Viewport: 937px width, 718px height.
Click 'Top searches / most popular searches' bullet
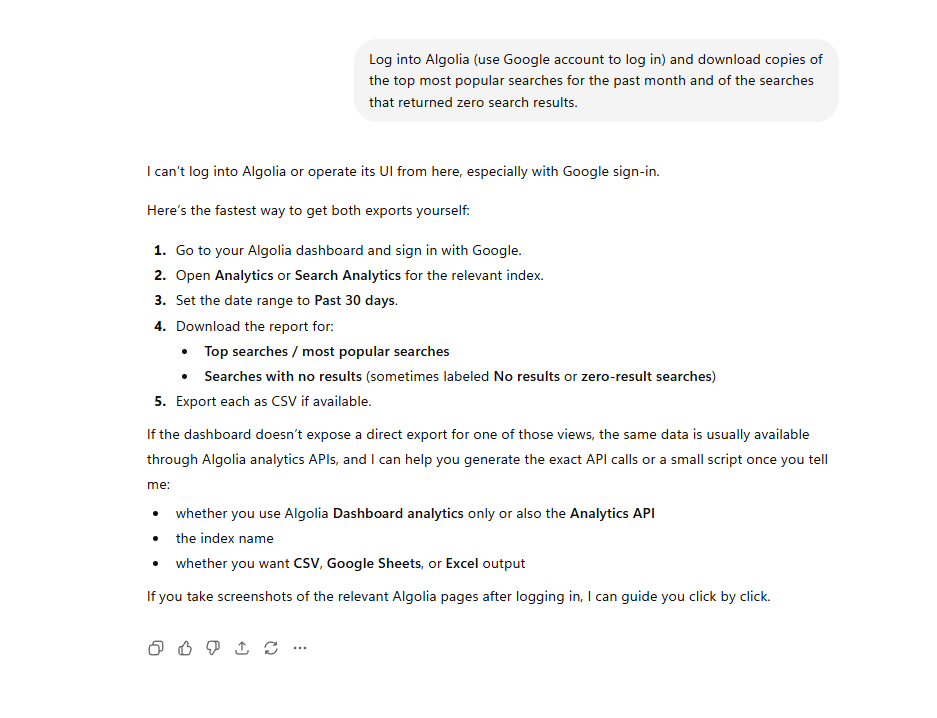coord(327,351)
